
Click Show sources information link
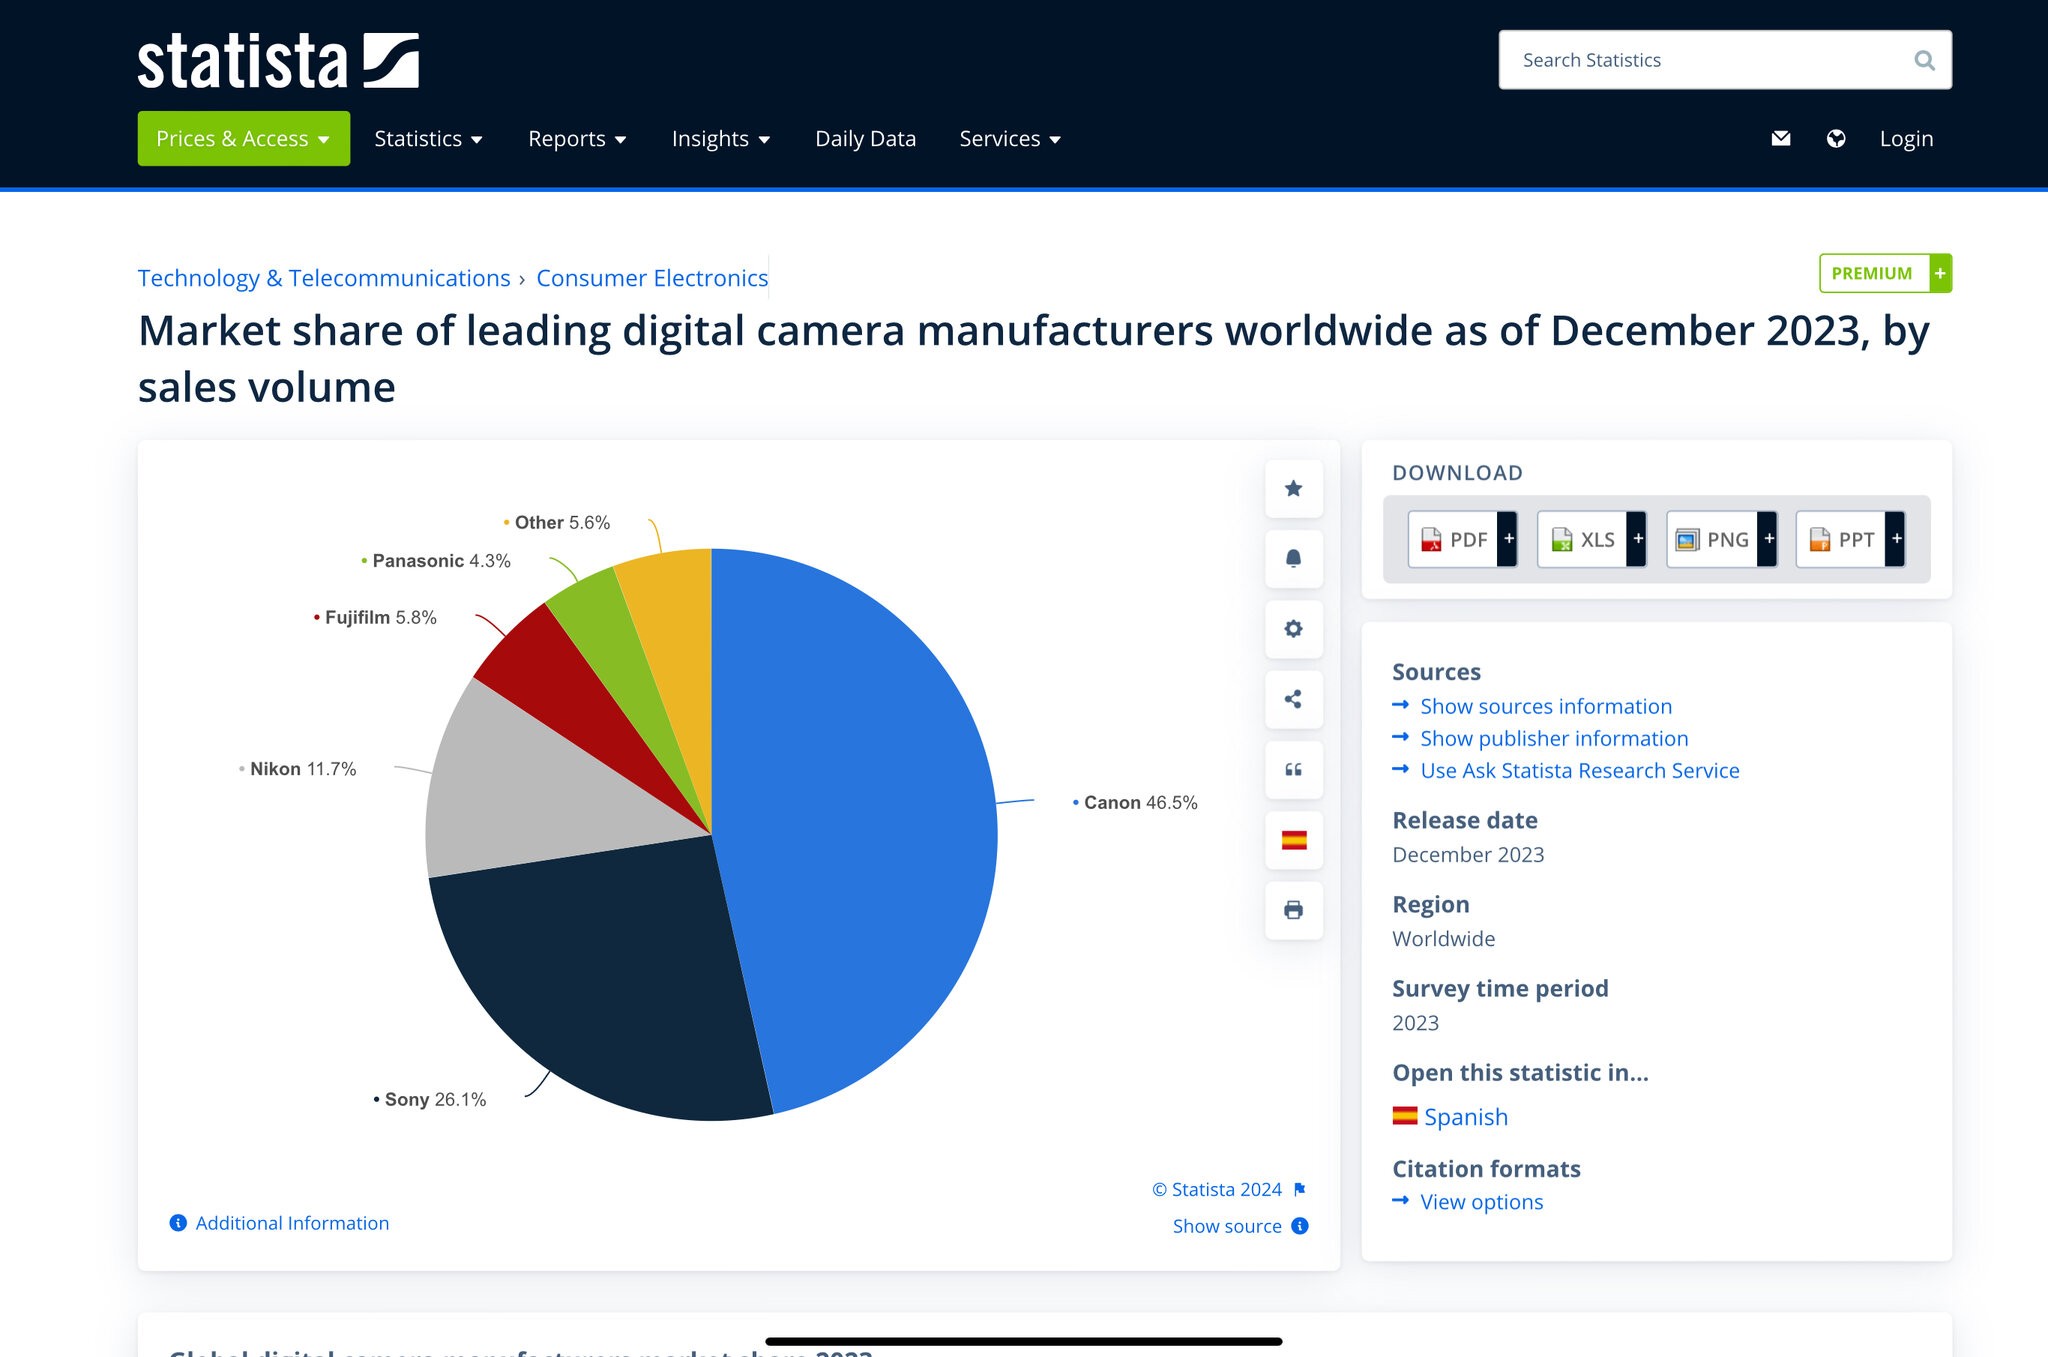[1546, 706]
